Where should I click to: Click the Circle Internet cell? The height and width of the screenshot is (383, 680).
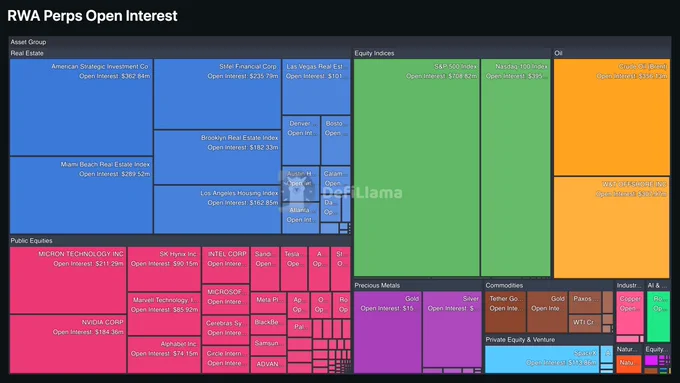(x=226, y=360)
